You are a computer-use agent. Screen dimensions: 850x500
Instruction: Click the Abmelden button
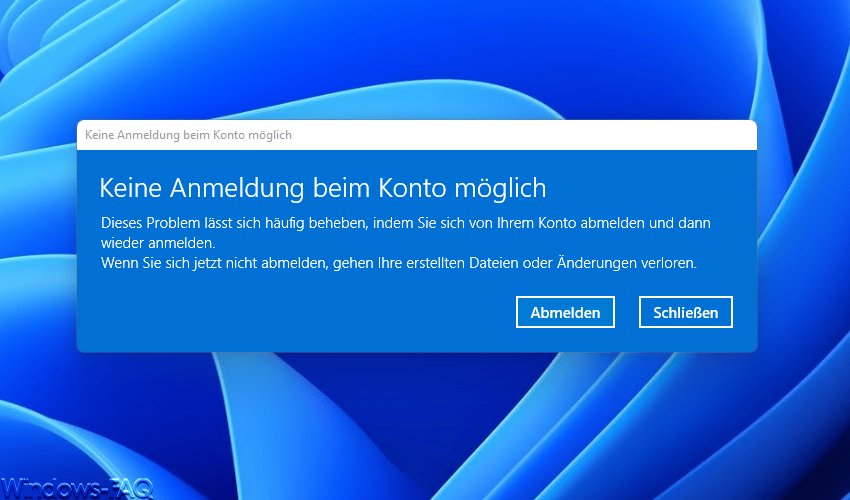point(565,312)
